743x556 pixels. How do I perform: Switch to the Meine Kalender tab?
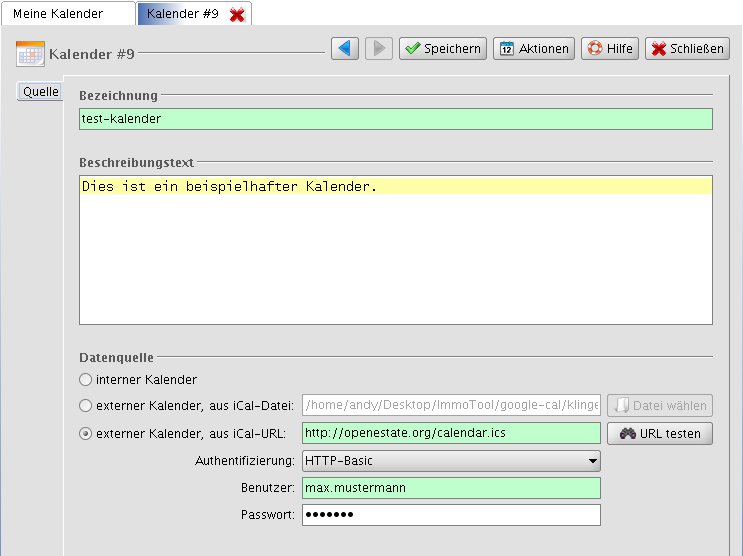[66, 14]
